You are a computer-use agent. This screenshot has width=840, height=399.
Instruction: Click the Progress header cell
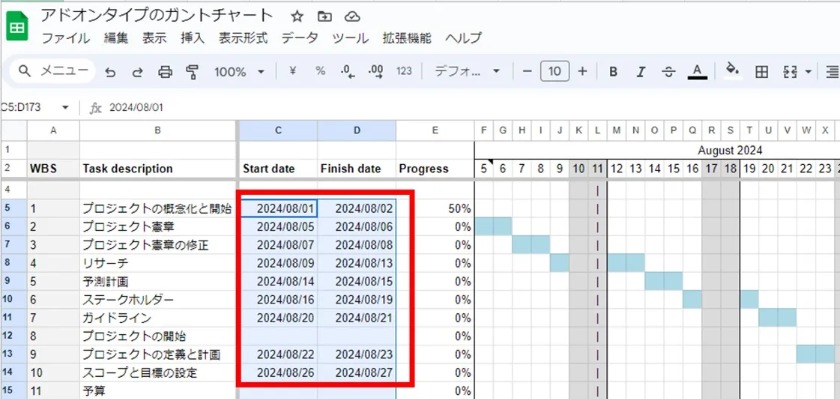point(435,169)
